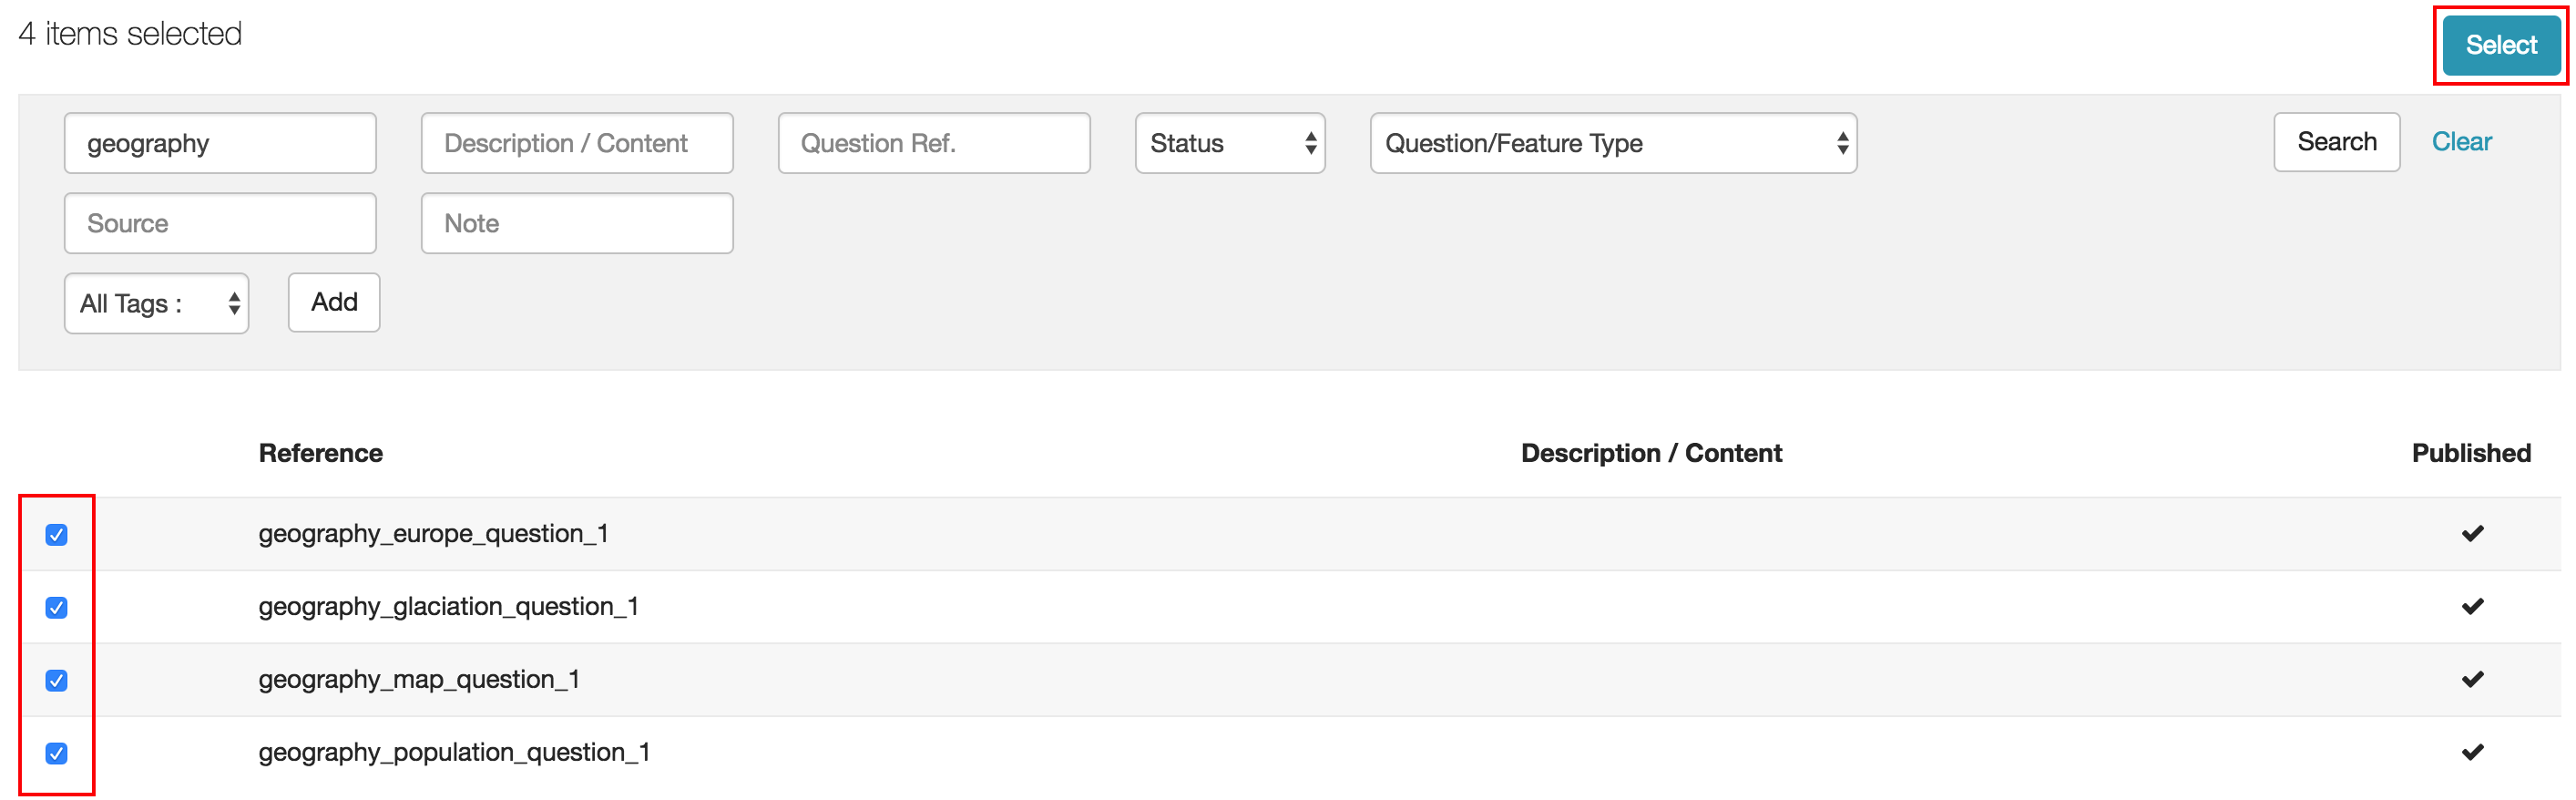Click the geography_europe_question_1 reference text
2576x800 pixels.
[433, 534]
